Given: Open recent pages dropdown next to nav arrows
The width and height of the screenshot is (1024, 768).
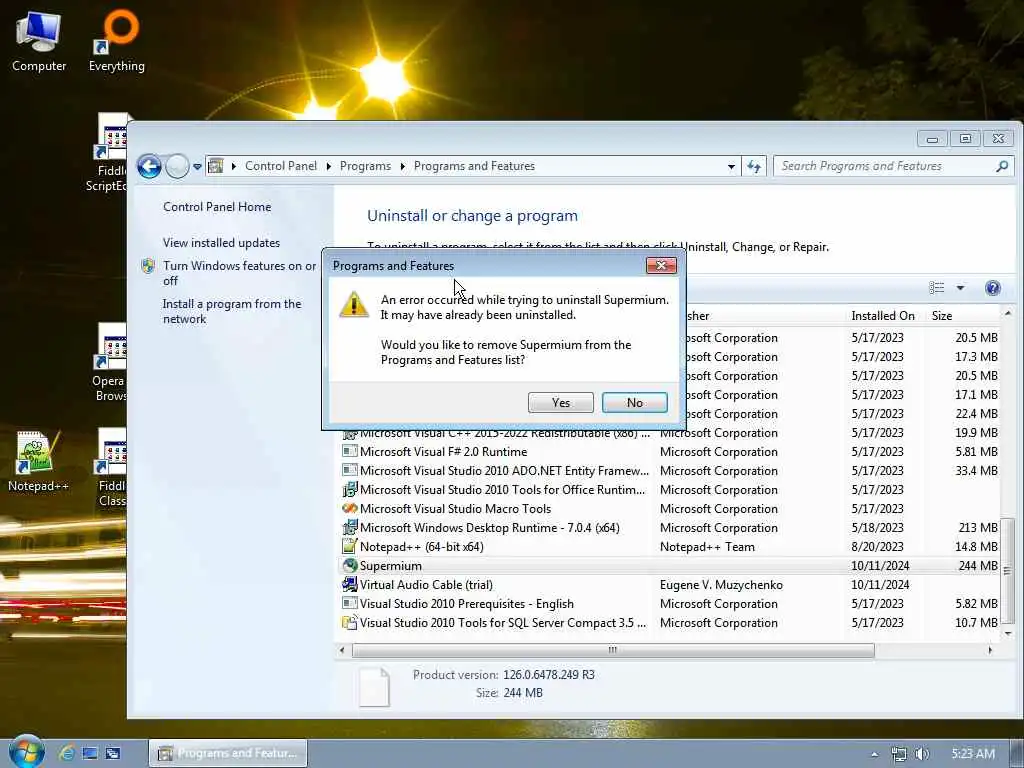Looking at the screenshot, I should point(197,167).
